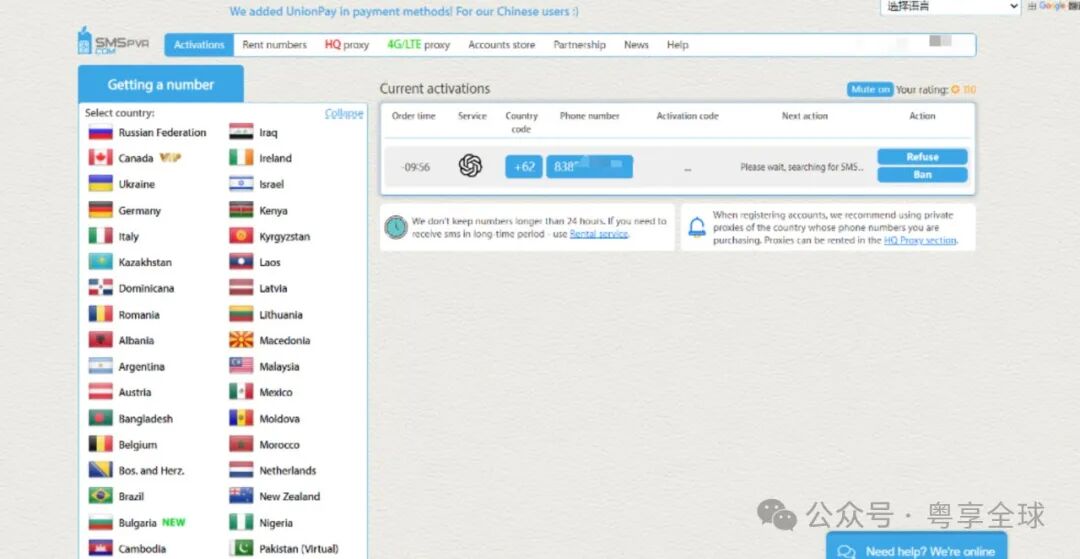Open the Activations tab
The image size is (1080, 559).
click(x=199, y=45)
